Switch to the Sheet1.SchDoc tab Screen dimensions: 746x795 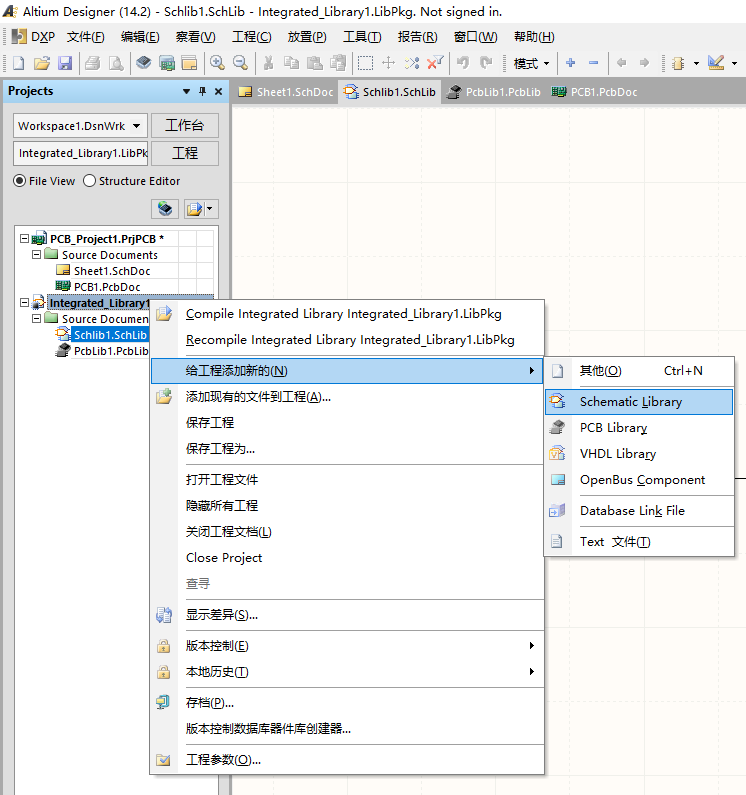286,92
